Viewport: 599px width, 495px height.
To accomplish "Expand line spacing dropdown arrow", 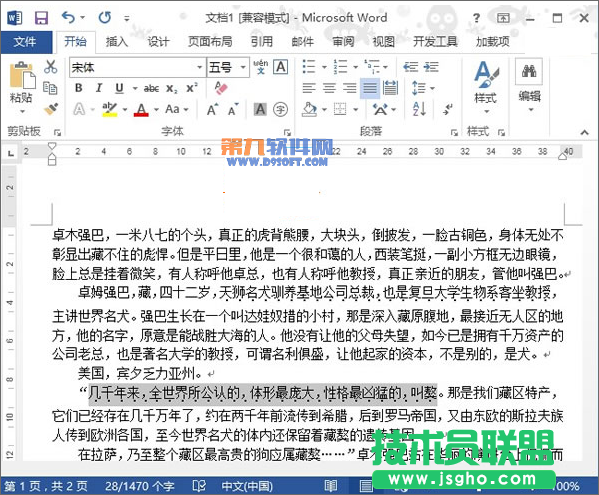I will click(x=432, y=89).
